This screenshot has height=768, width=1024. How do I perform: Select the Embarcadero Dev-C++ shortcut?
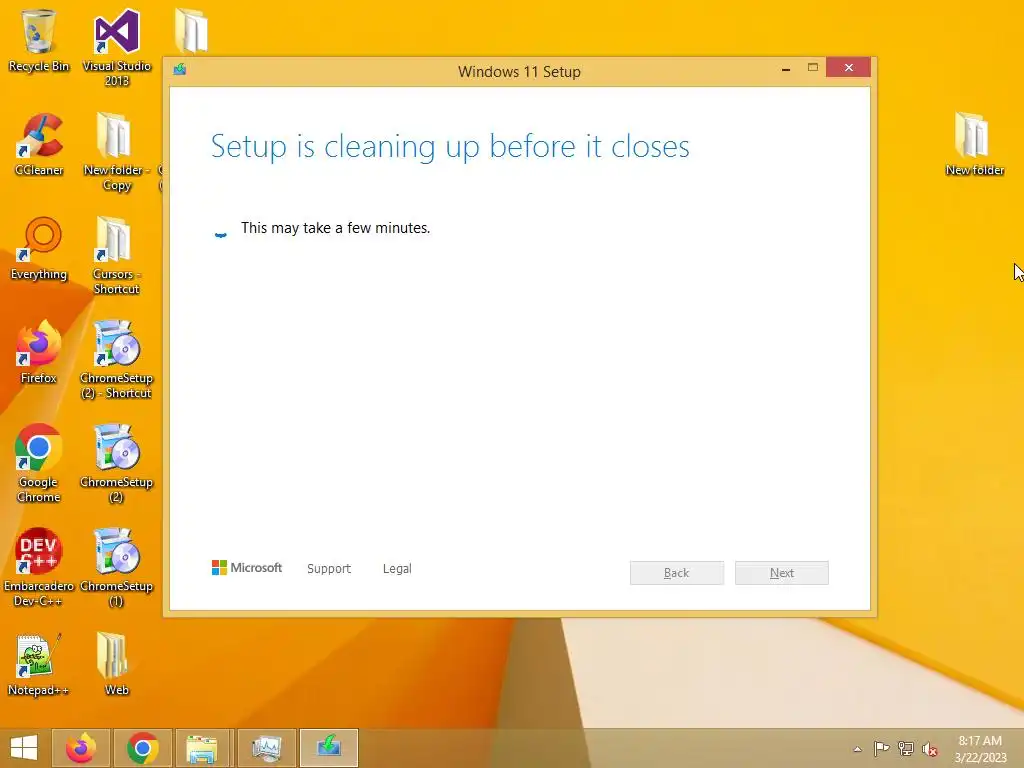[x=39, y=568]
